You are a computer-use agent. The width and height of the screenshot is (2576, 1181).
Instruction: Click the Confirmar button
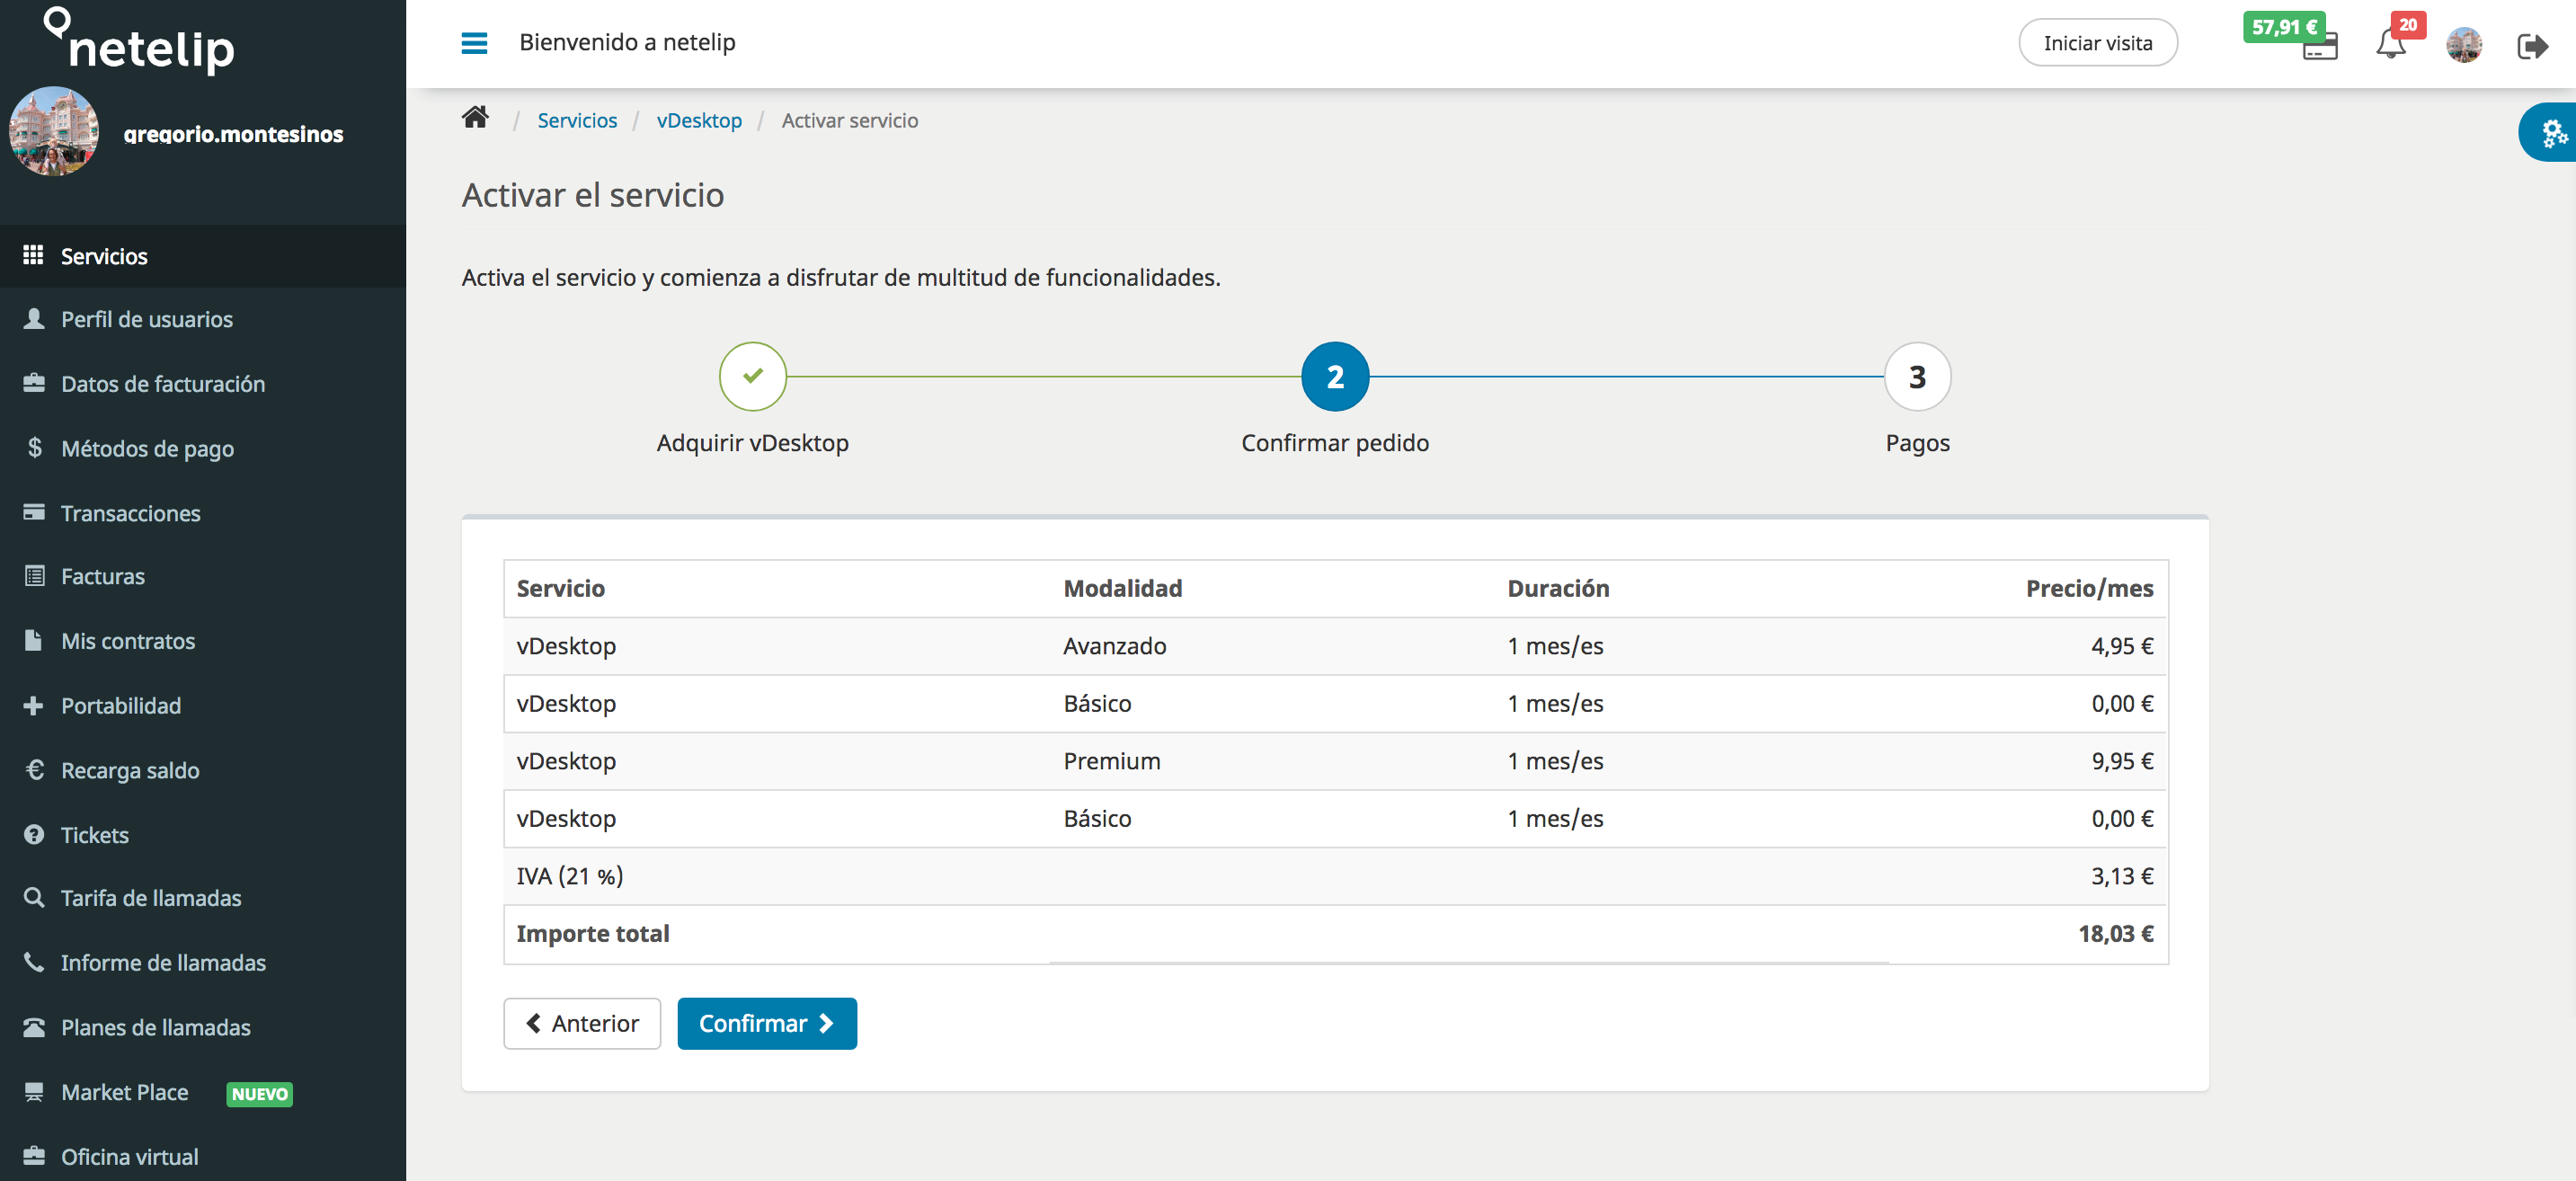pos(766,1023)
